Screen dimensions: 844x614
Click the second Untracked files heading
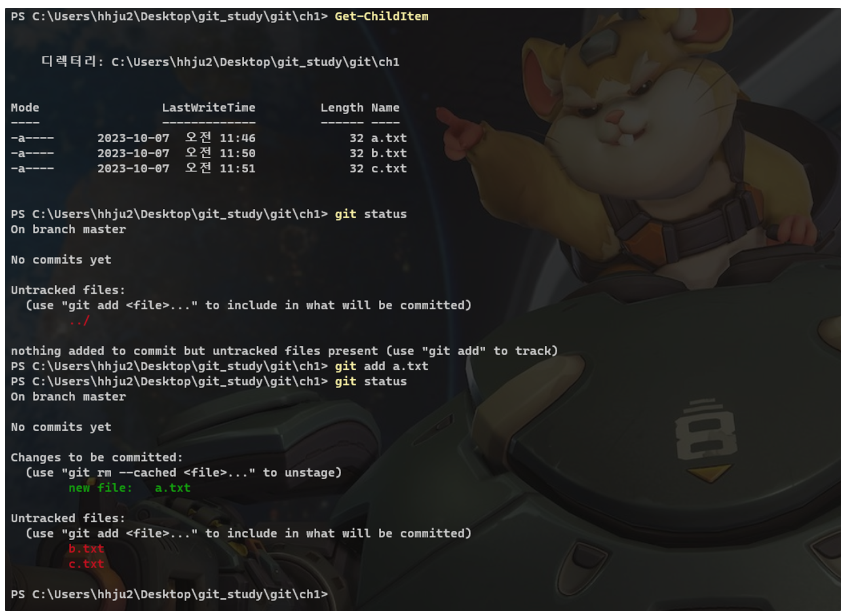pyautogui.click(x=68, y=518)
